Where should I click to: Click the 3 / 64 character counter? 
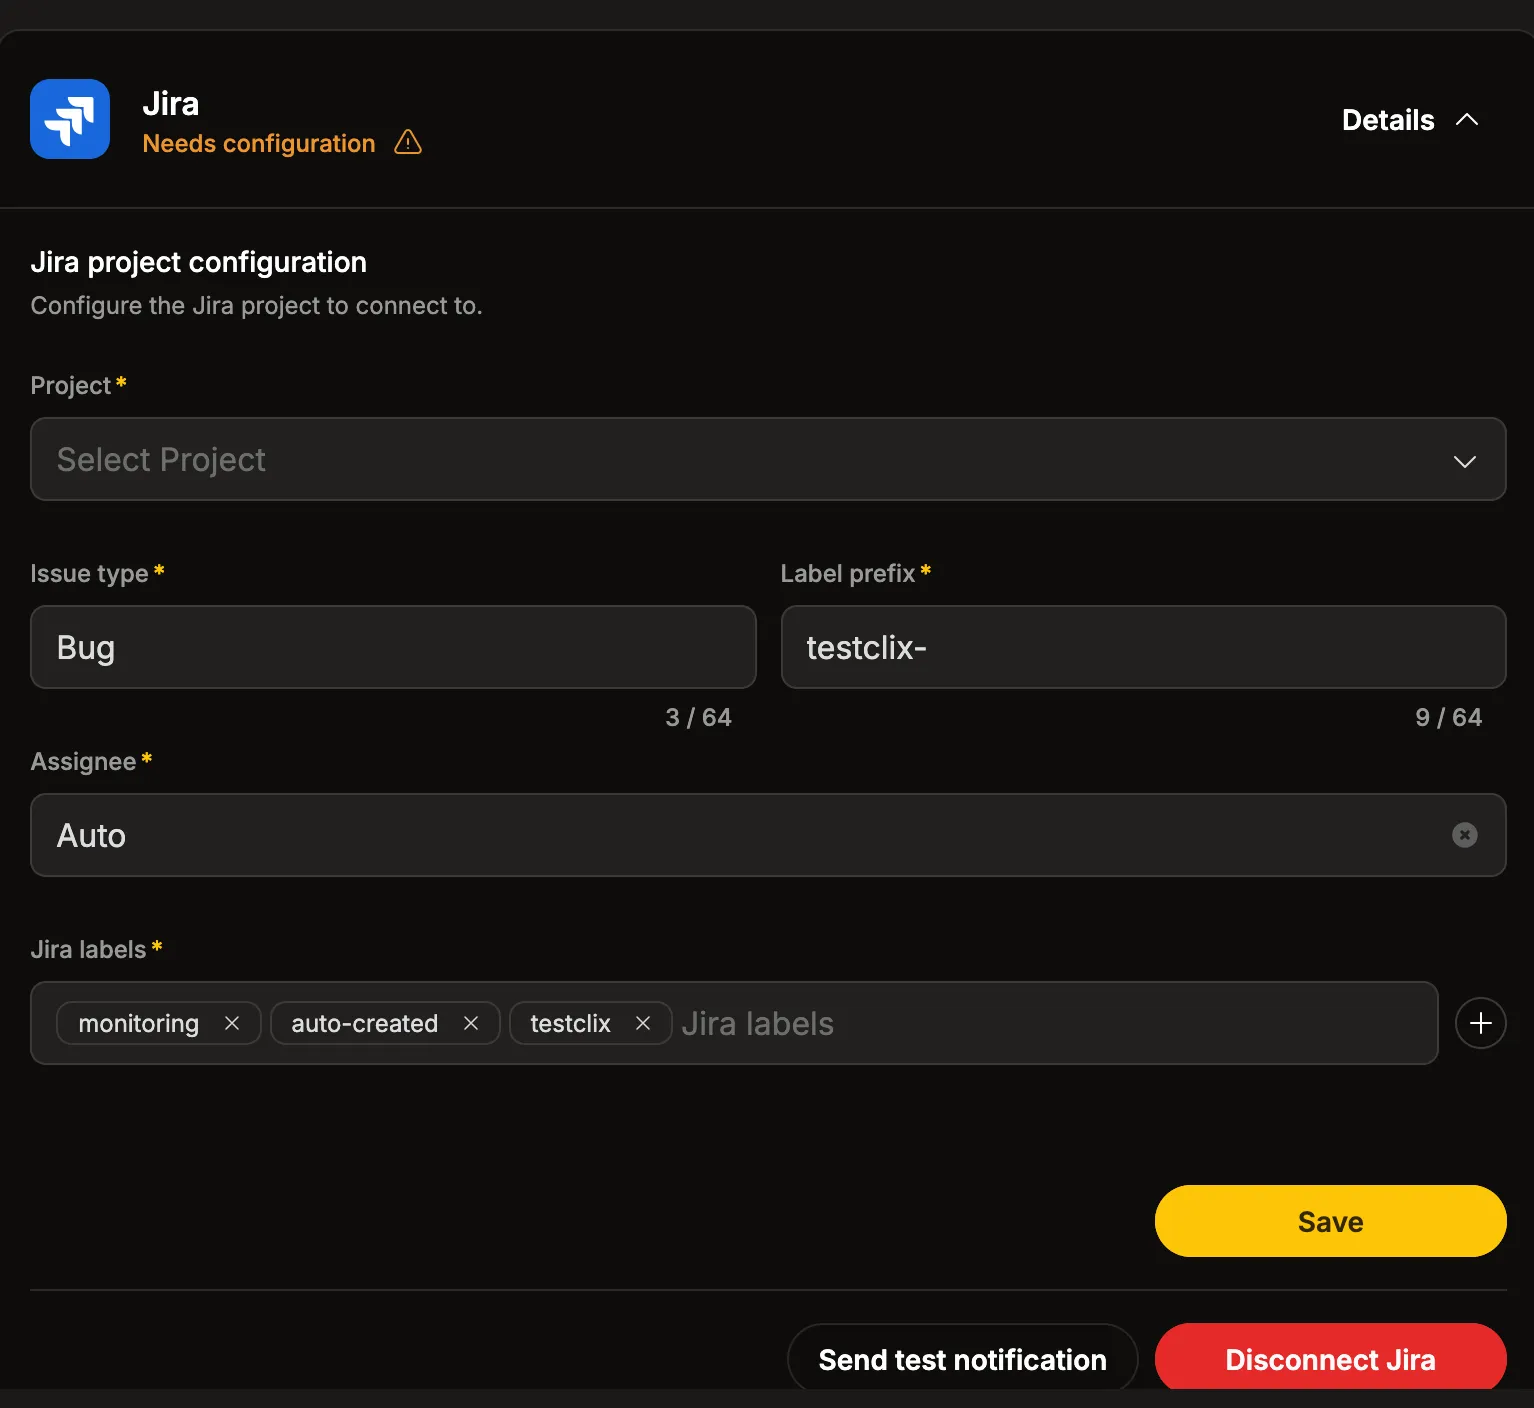tap(698, 717)
